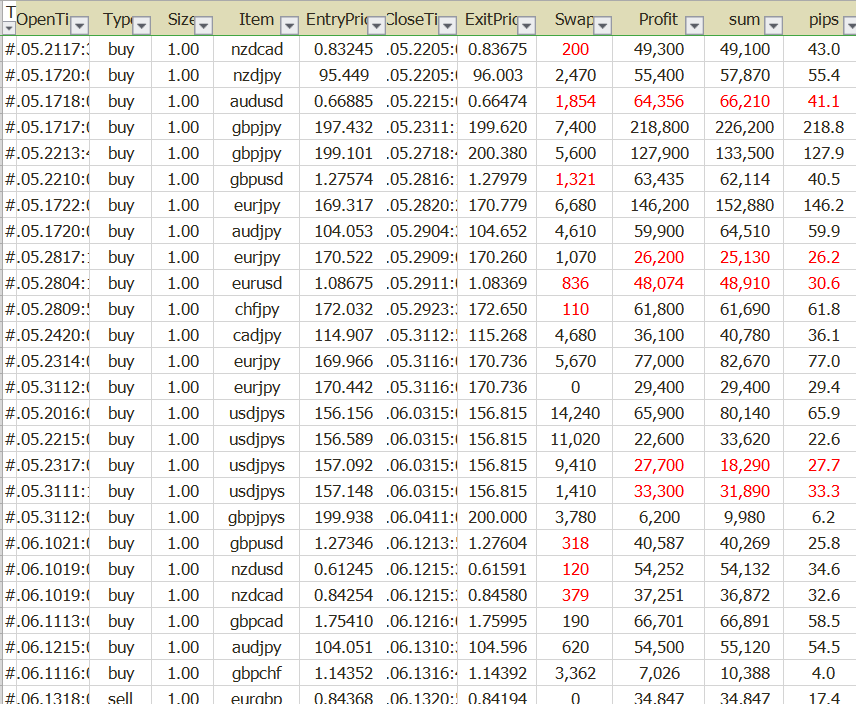
Task: Click the chfjpy item cell
Action: coord(257,309)
